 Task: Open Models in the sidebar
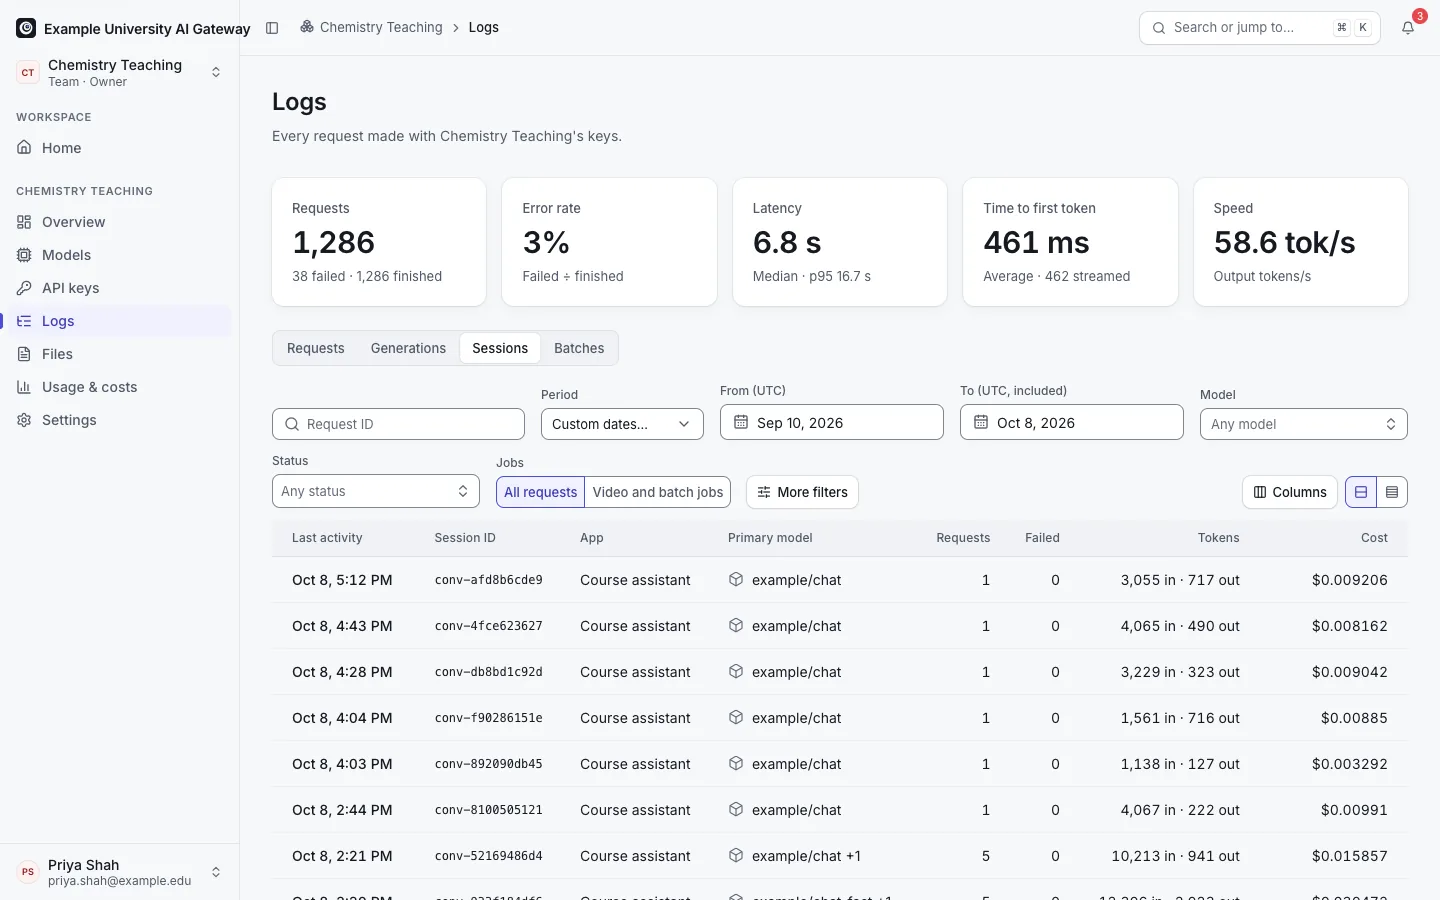point(119,255)
